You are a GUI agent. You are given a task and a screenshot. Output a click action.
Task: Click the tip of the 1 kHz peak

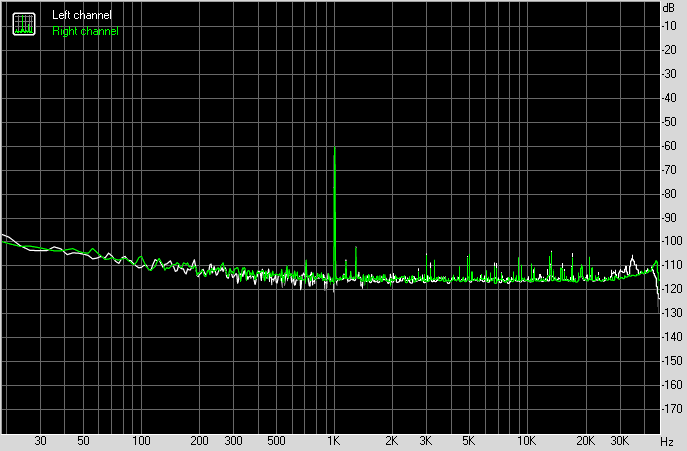click(335, 148)
